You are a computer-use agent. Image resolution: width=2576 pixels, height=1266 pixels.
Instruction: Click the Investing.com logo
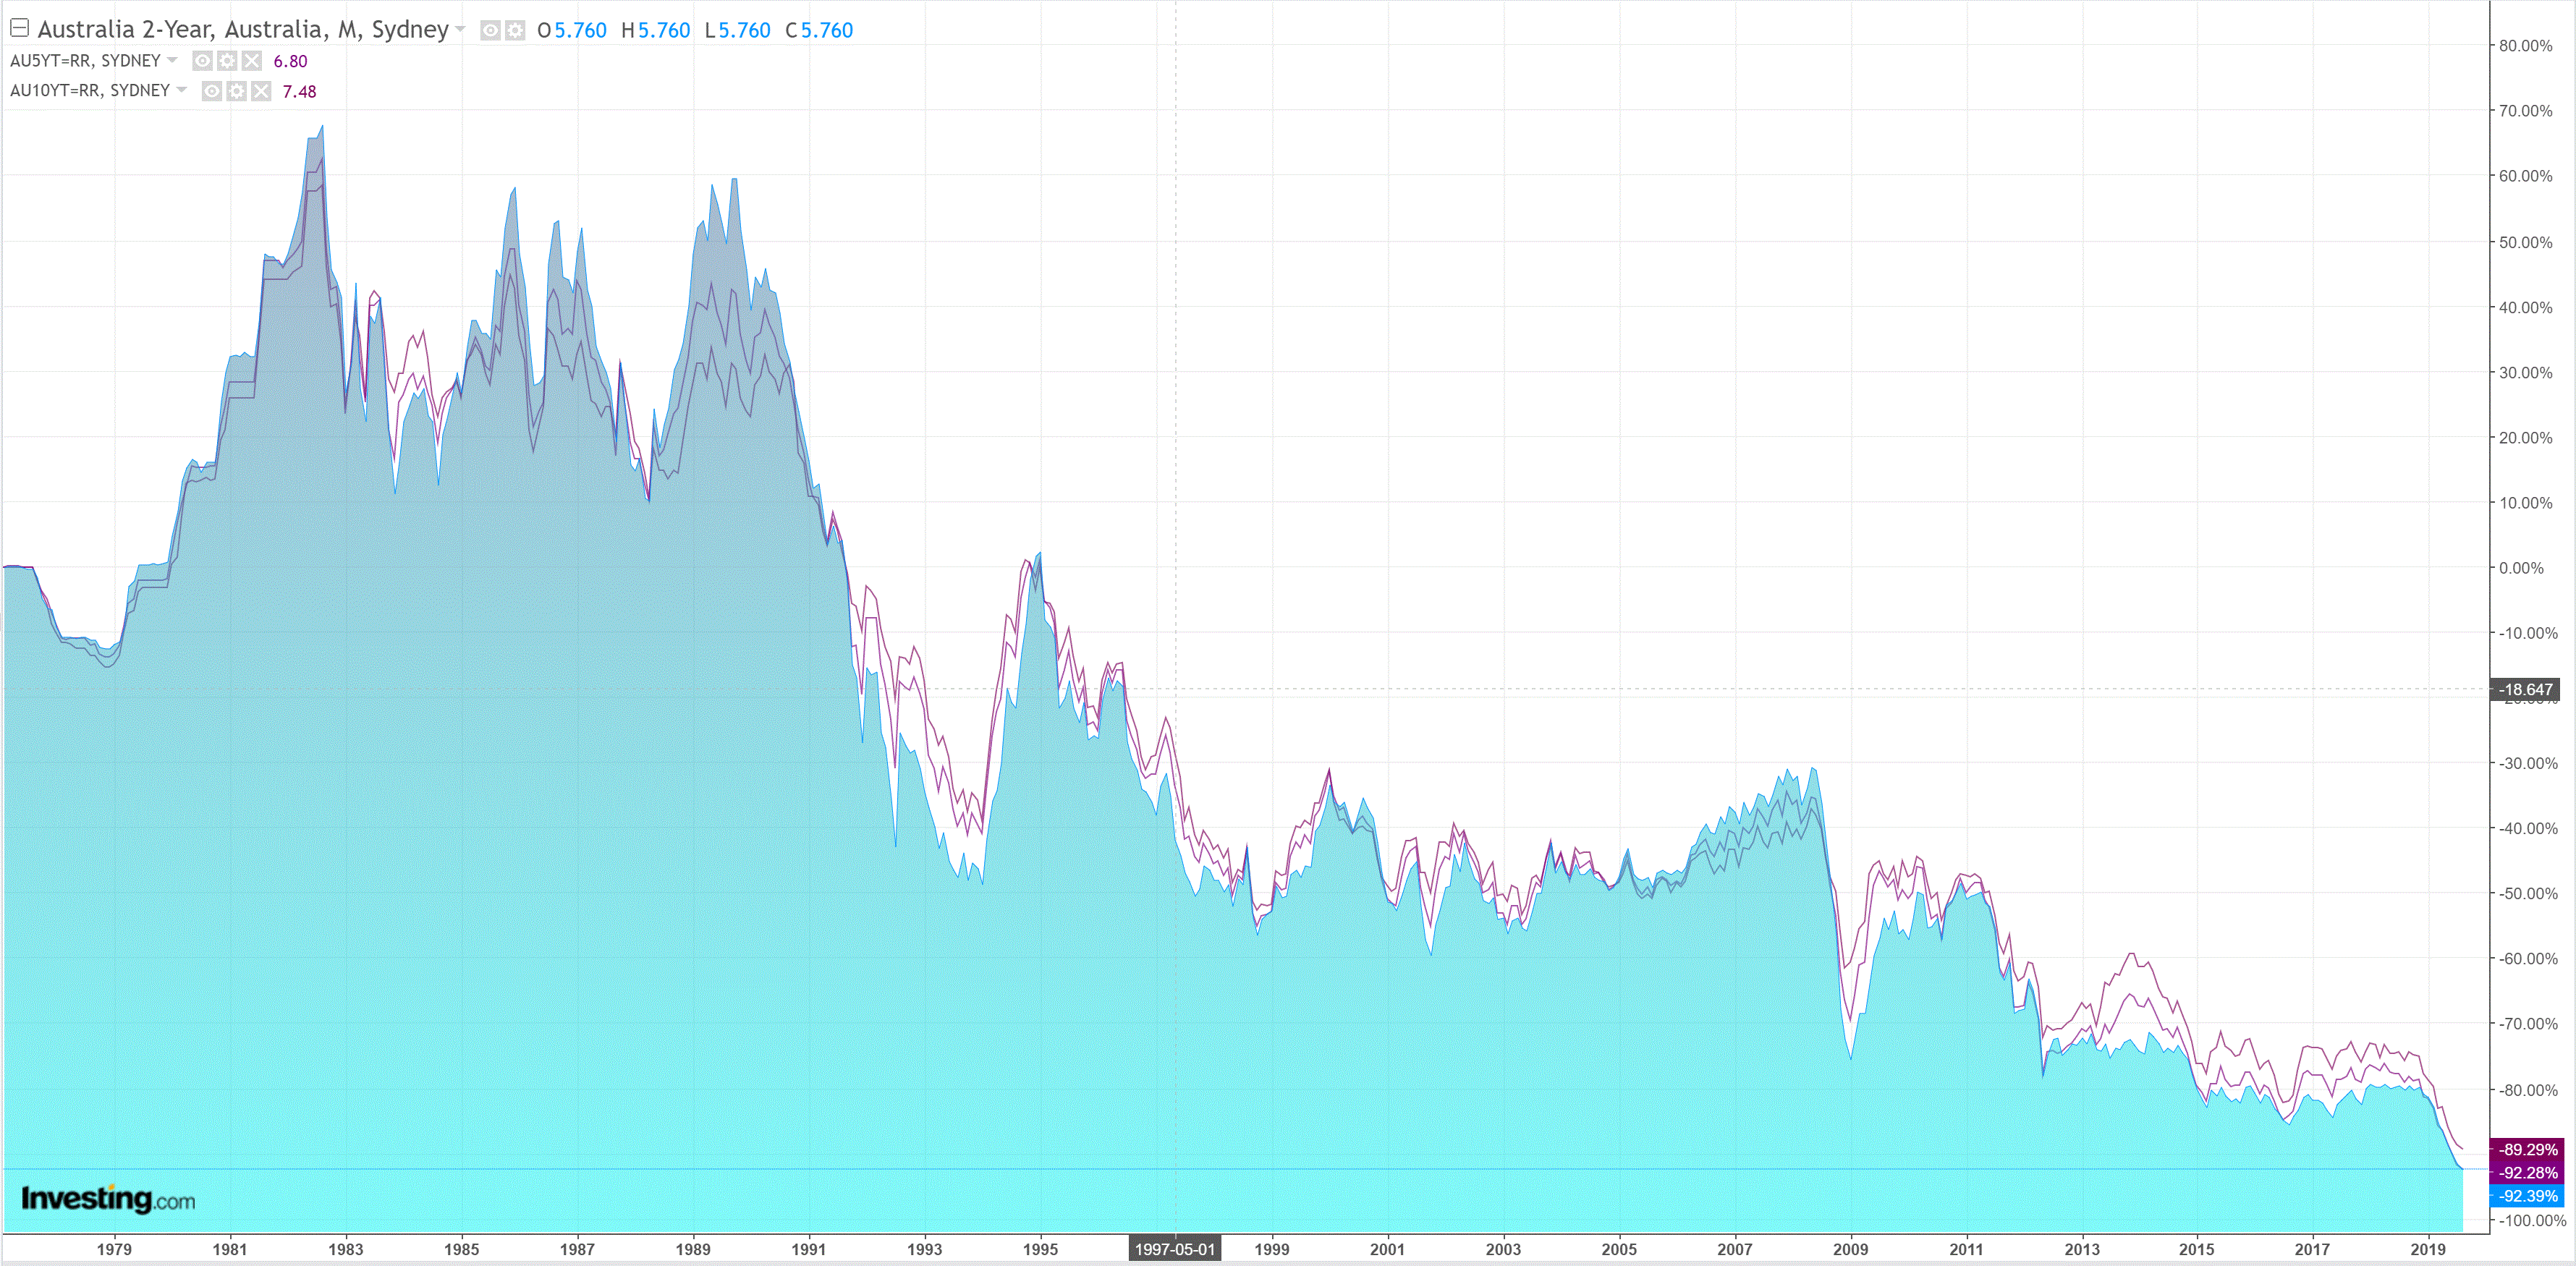(x=108, y=1198)
